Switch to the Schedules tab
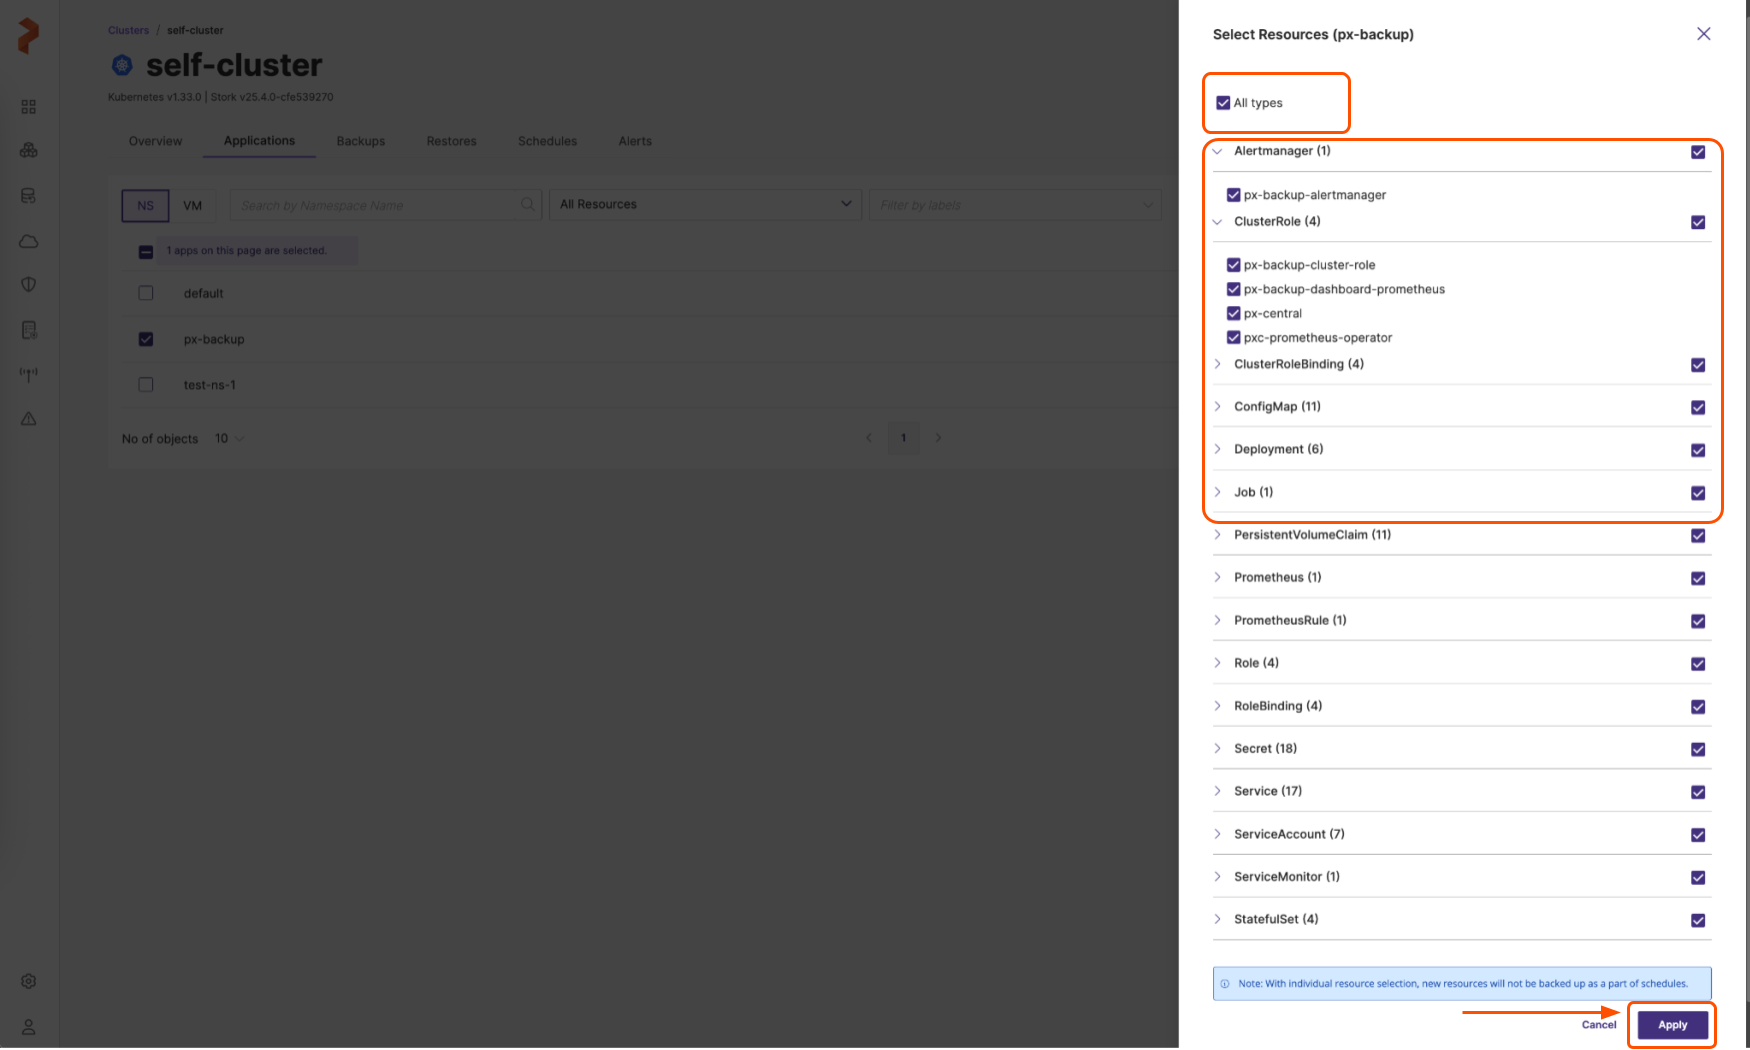This screenshot has height=1050, width=1750. pyautogui.click(x=547, y=141)
